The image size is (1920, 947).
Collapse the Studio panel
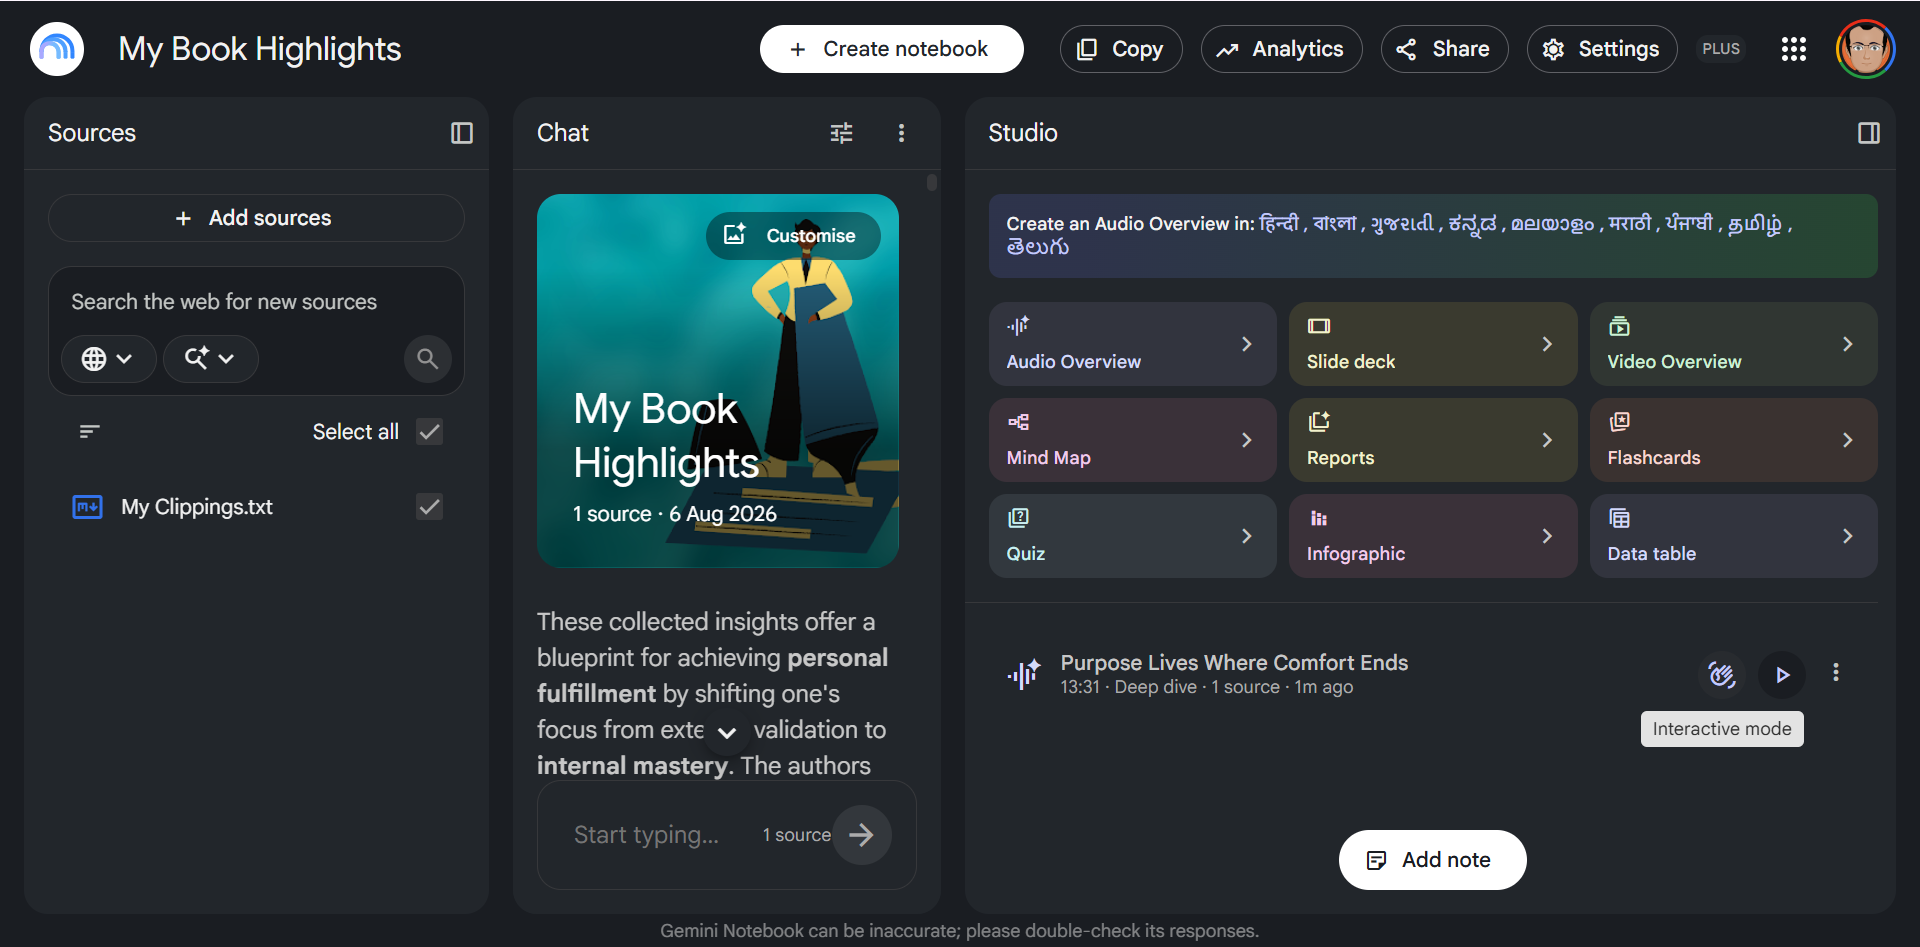tap(1868, 133)
